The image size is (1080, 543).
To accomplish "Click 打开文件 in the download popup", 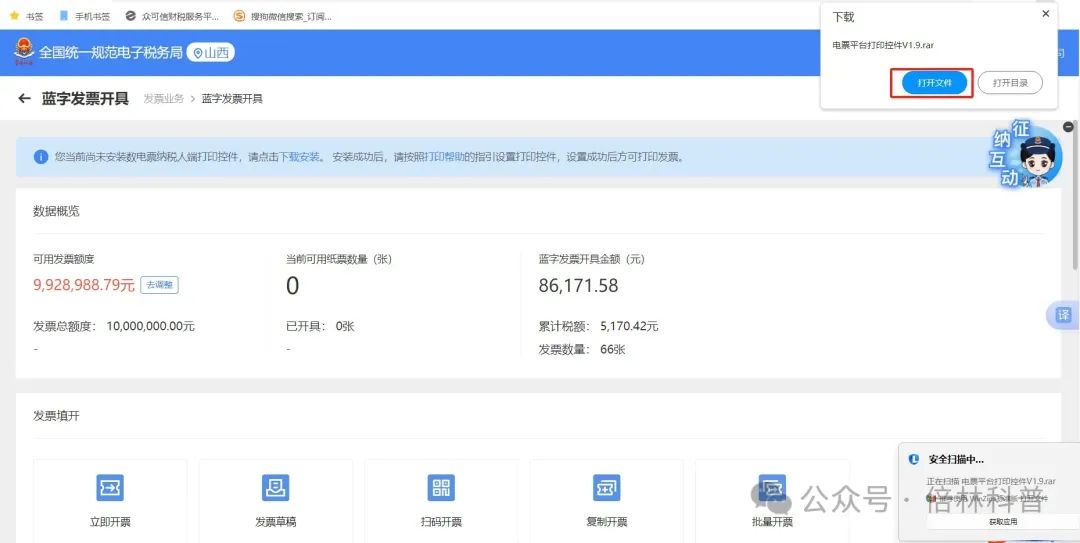I will tap(934, 83).
